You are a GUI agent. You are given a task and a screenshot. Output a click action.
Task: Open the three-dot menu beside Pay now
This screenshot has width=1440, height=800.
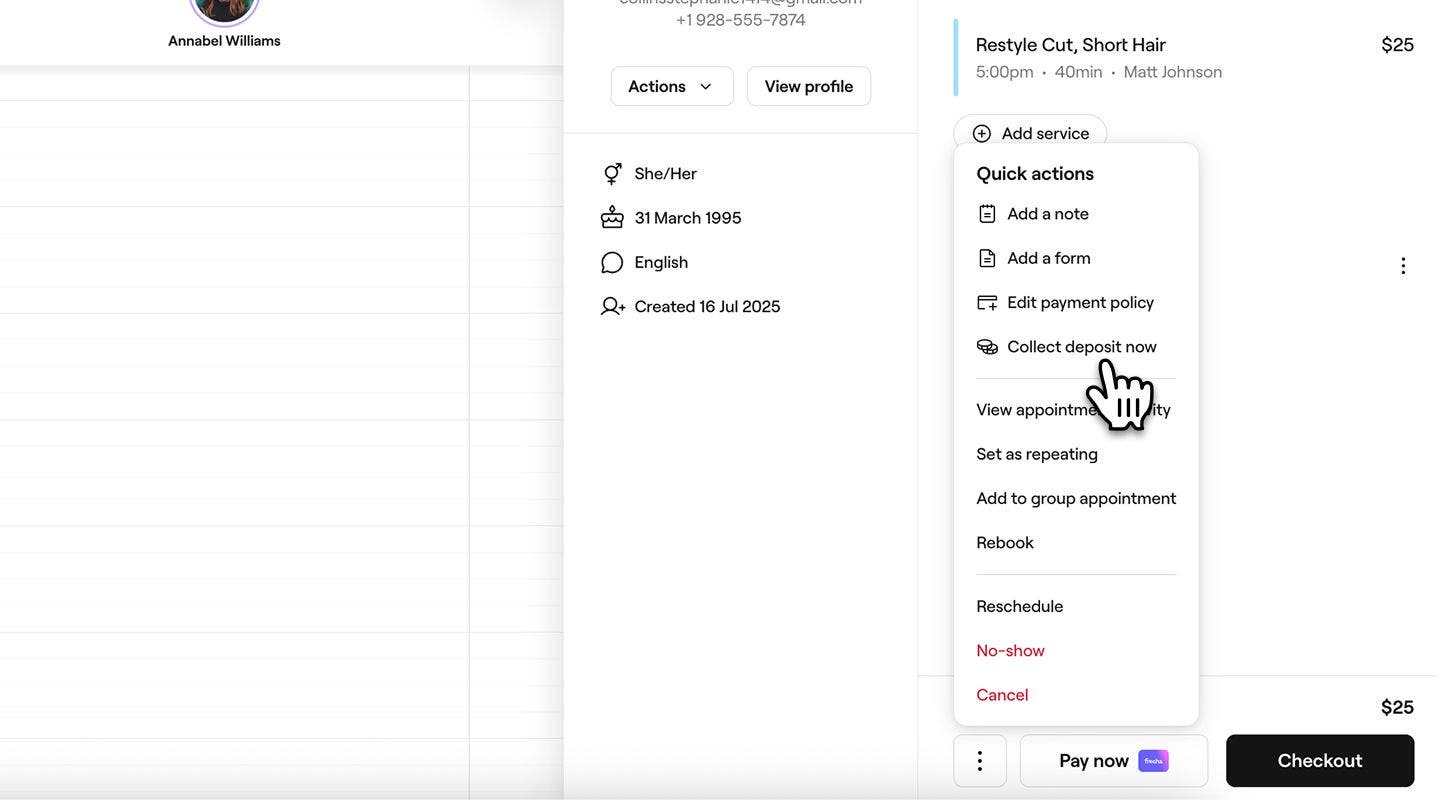[980, 761]
